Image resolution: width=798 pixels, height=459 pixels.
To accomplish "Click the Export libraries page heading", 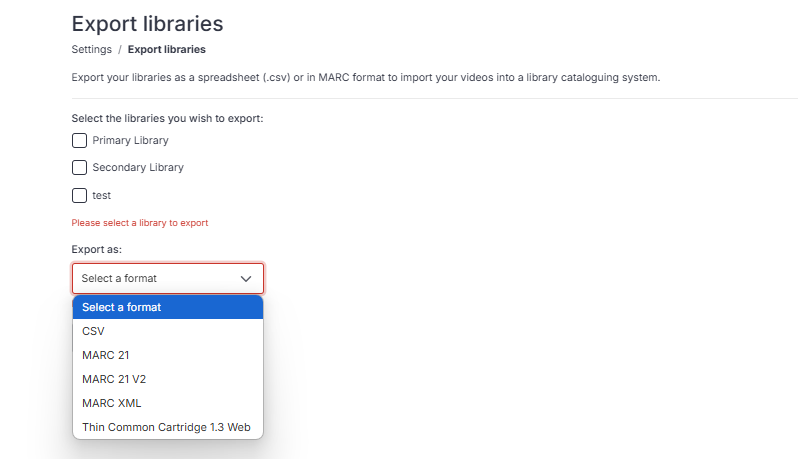I will coord(148,24).
